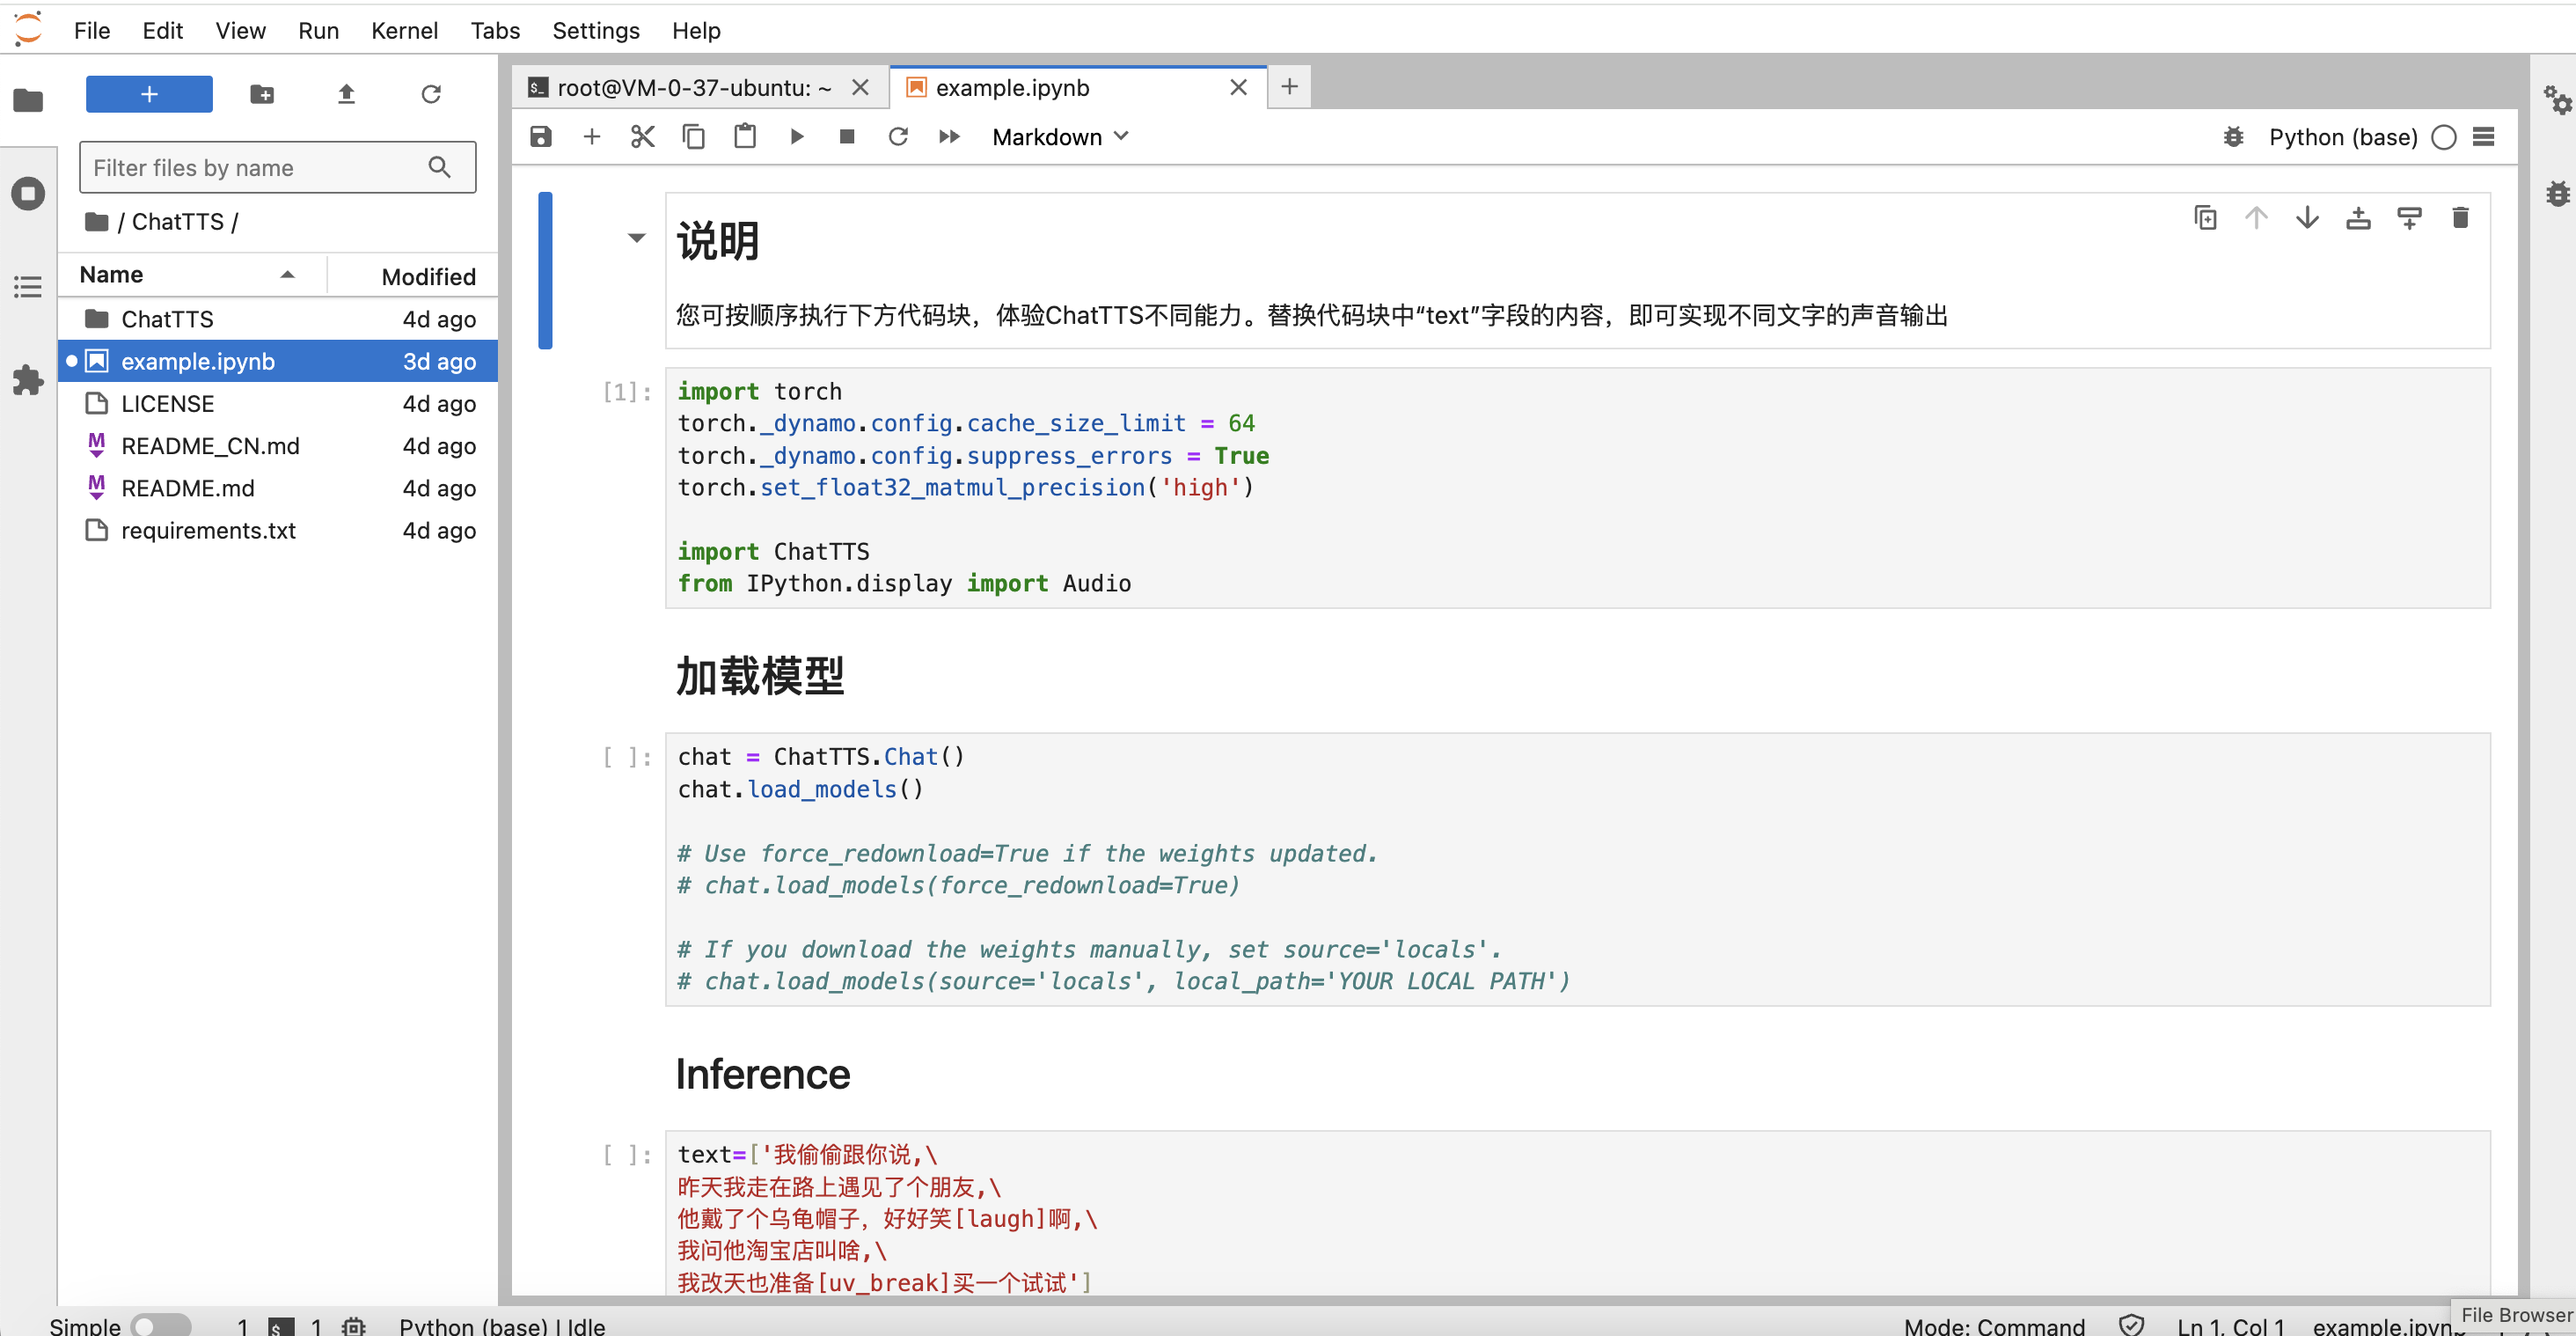The height and width of the screenshot is (1336, 2576).
Task: Collapse the 说明 heading section
Action: (x=636, y=238)
